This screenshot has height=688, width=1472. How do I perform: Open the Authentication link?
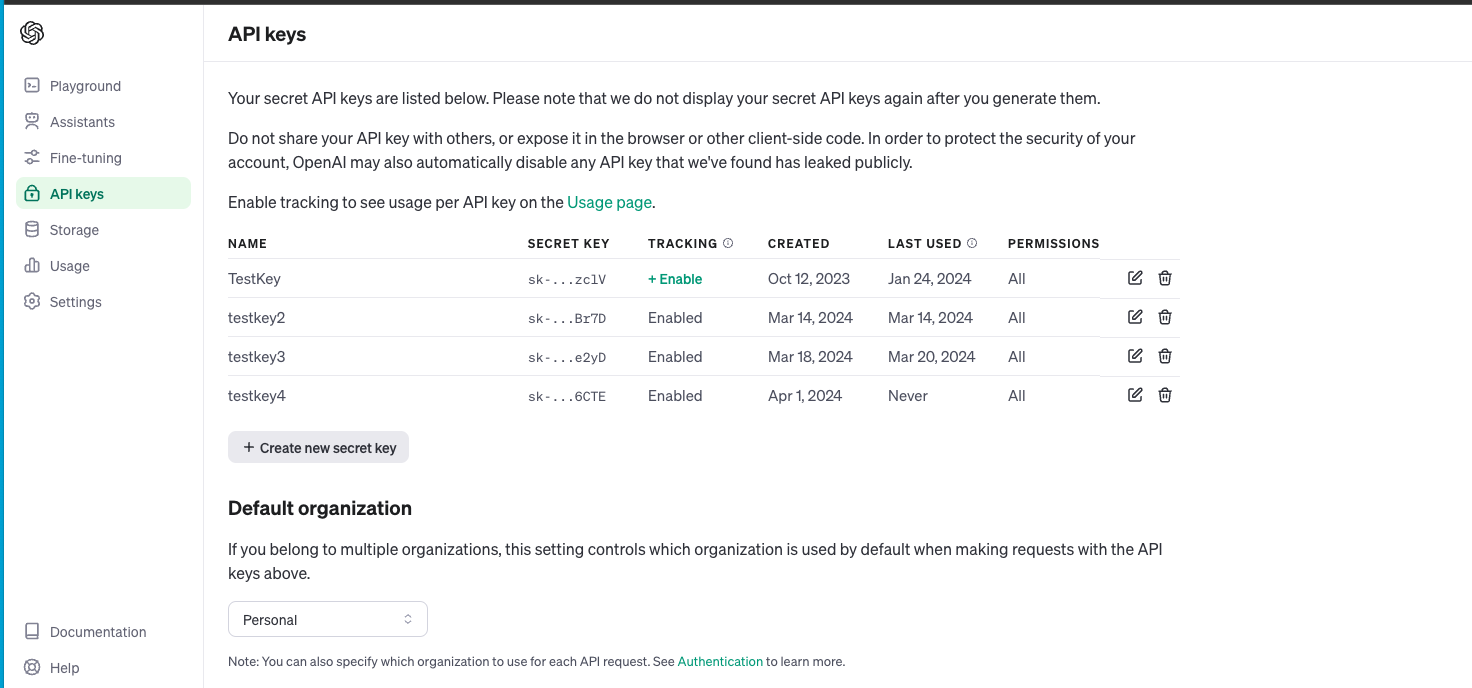tap(720, 661)
